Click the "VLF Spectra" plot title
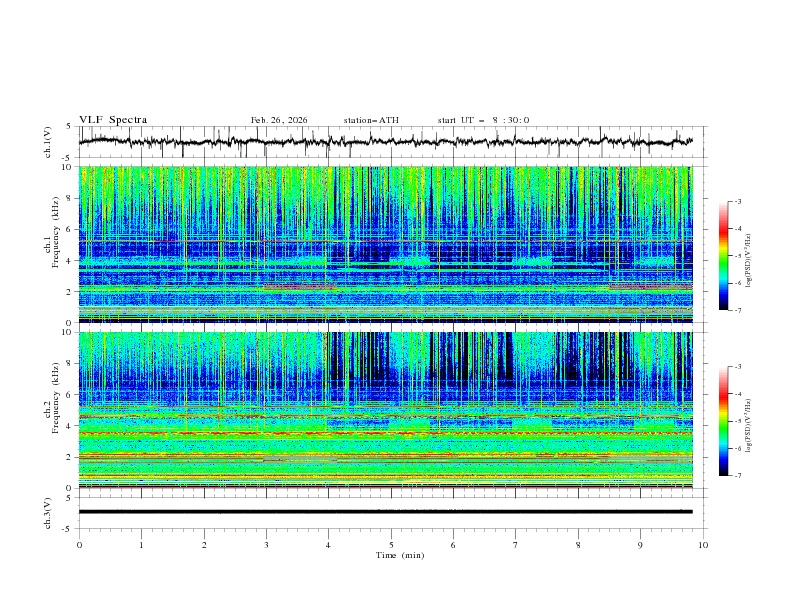Viewport: 792px width, 612px height. pos(113,120)
